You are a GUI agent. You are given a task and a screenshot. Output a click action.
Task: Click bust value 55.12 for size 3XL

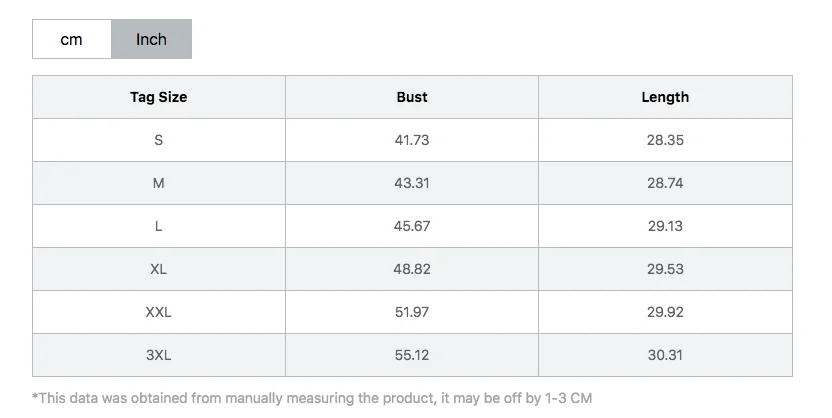[x=412, y=355]
